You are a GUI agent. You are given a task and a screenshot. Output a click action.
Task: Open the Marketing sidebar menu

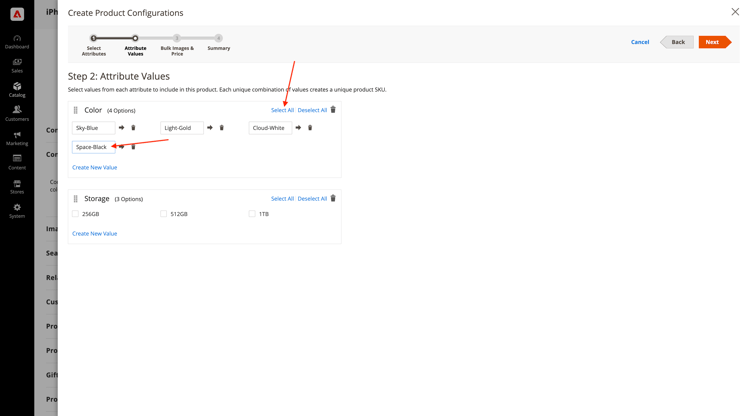[17, 138]
